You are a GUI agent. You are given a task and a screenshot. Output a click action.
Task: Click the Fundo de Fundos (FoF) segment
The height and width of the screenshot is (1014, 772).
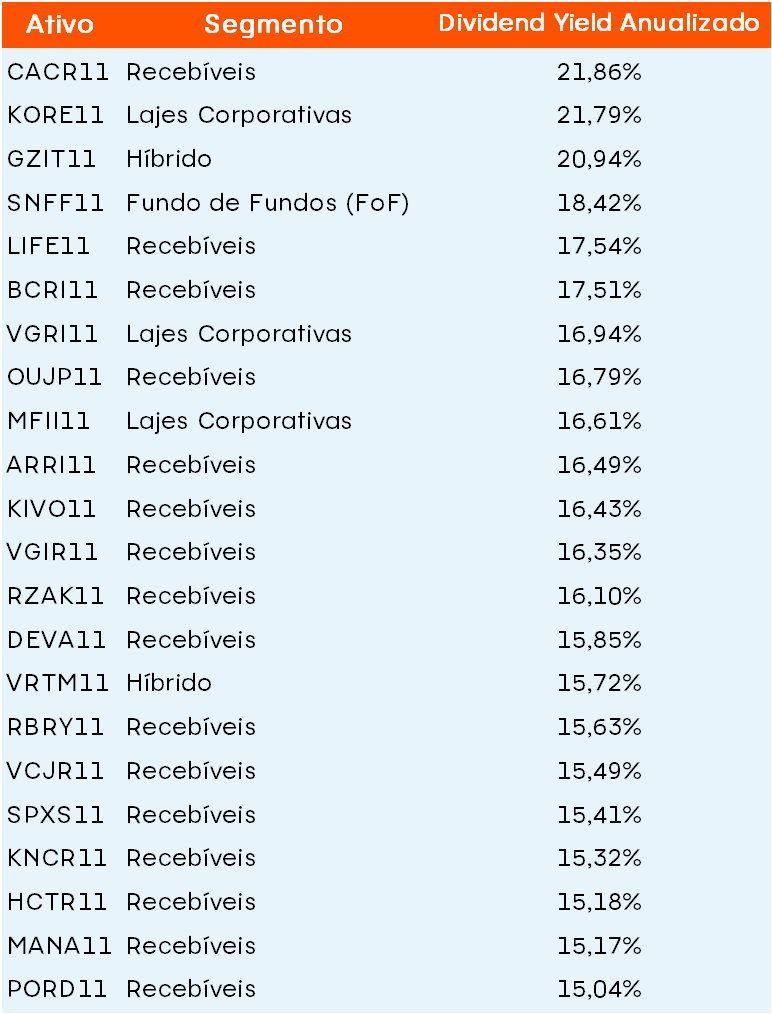(x=268, y=203)
